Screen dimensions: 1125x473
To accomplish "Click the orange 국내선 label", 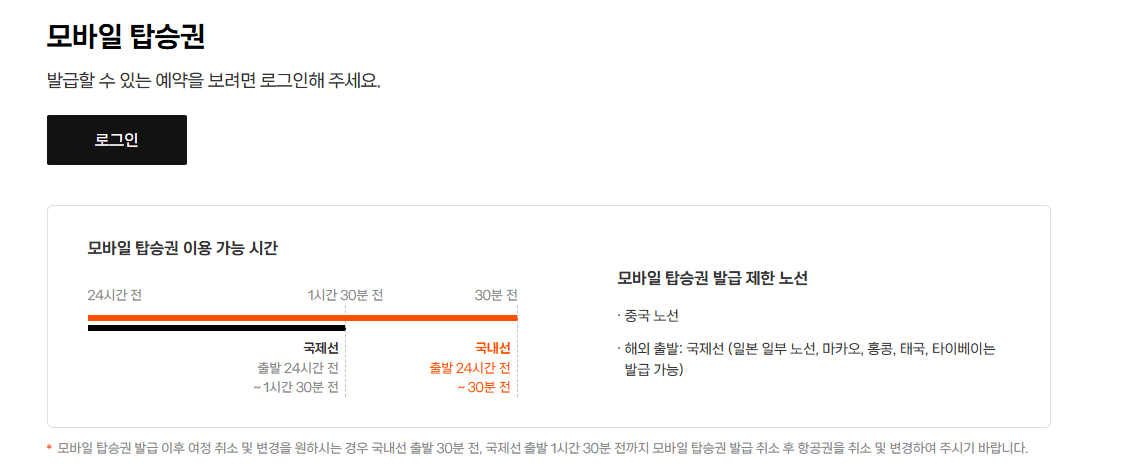I will [x=493, y=349].
